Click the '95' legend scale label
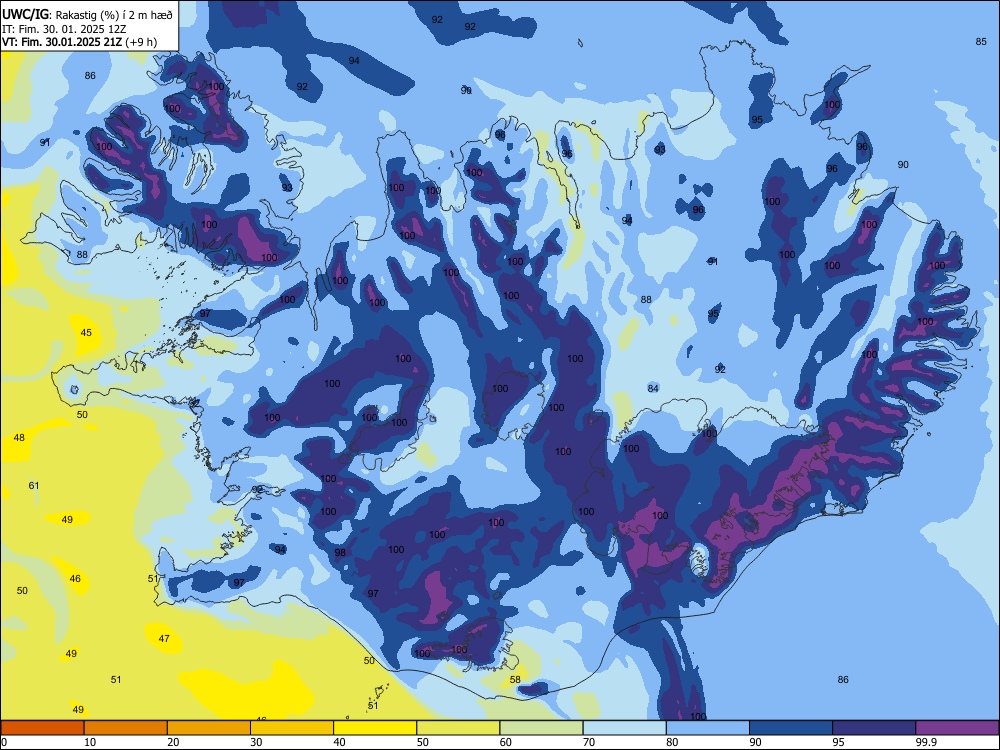 (x=839, y=742)
